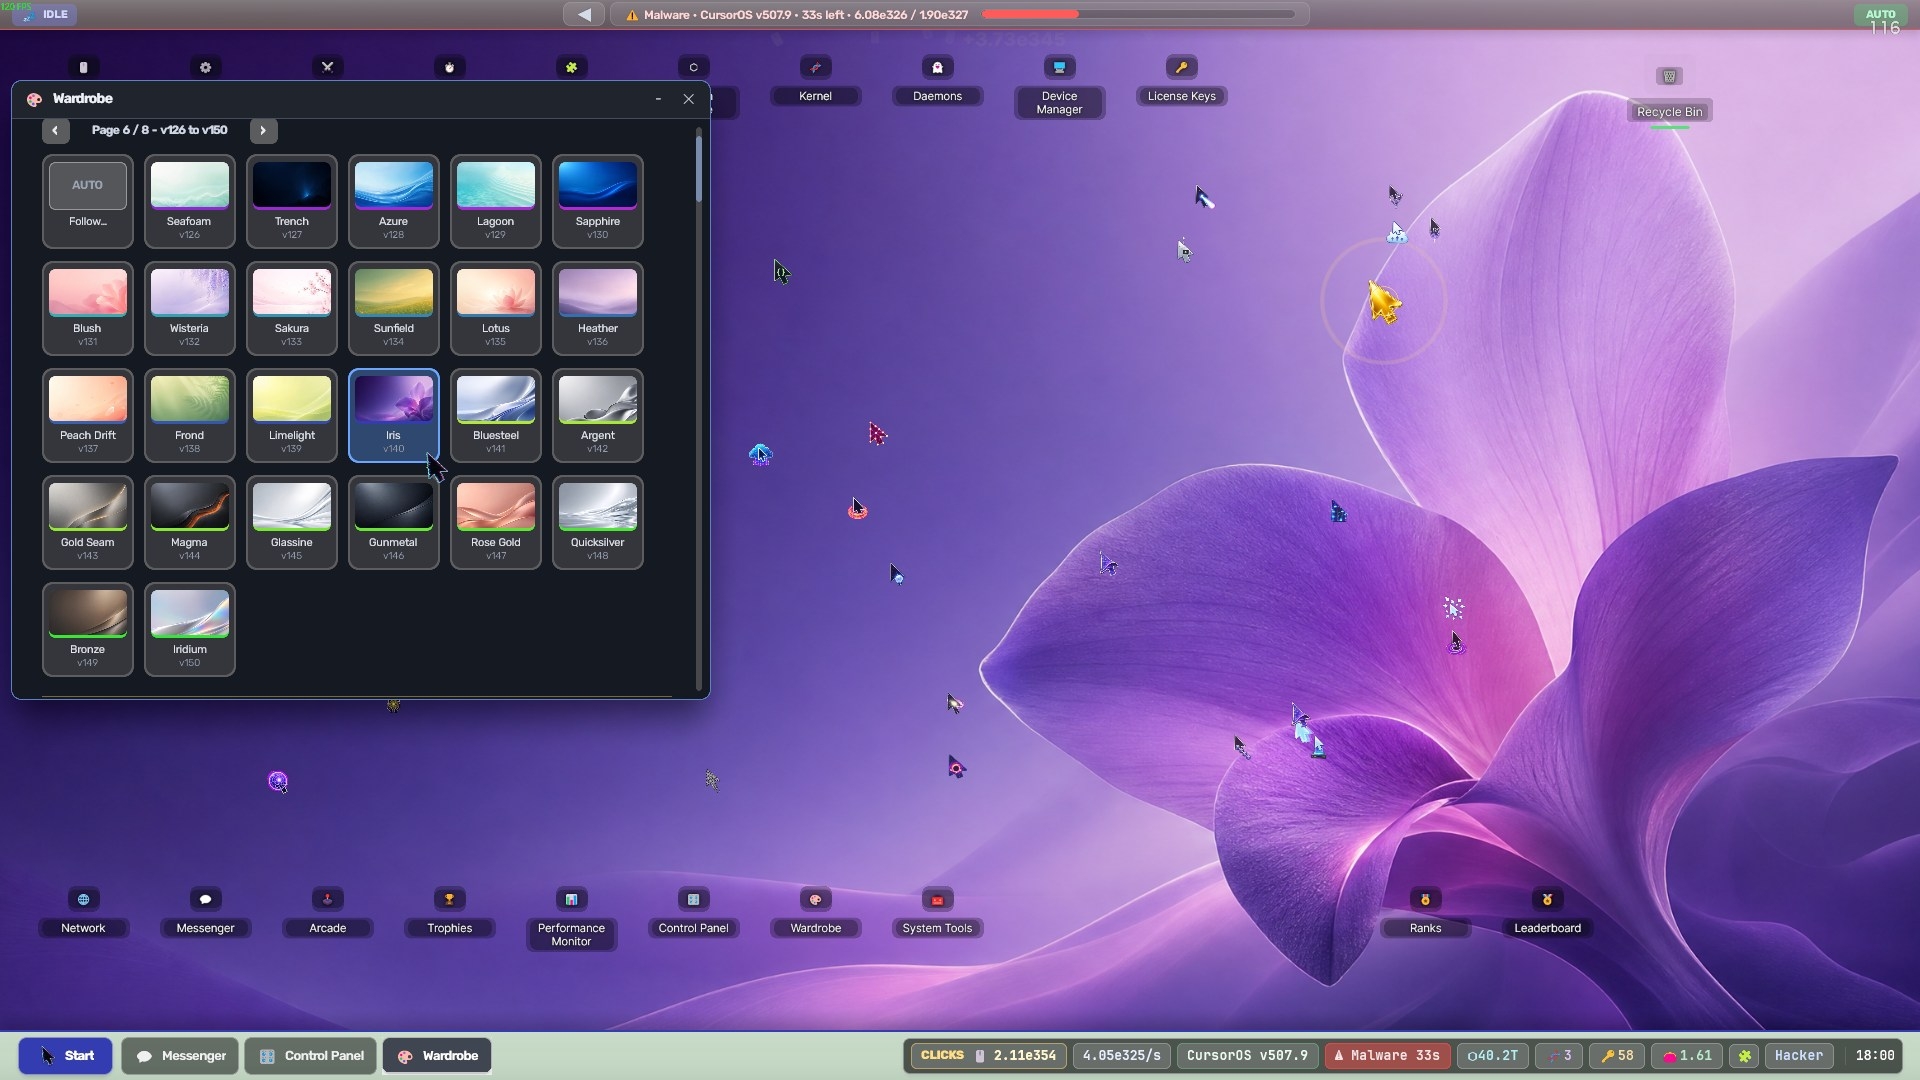Click the green clover icon in the taskbar

click(x=1744, y=1056)
